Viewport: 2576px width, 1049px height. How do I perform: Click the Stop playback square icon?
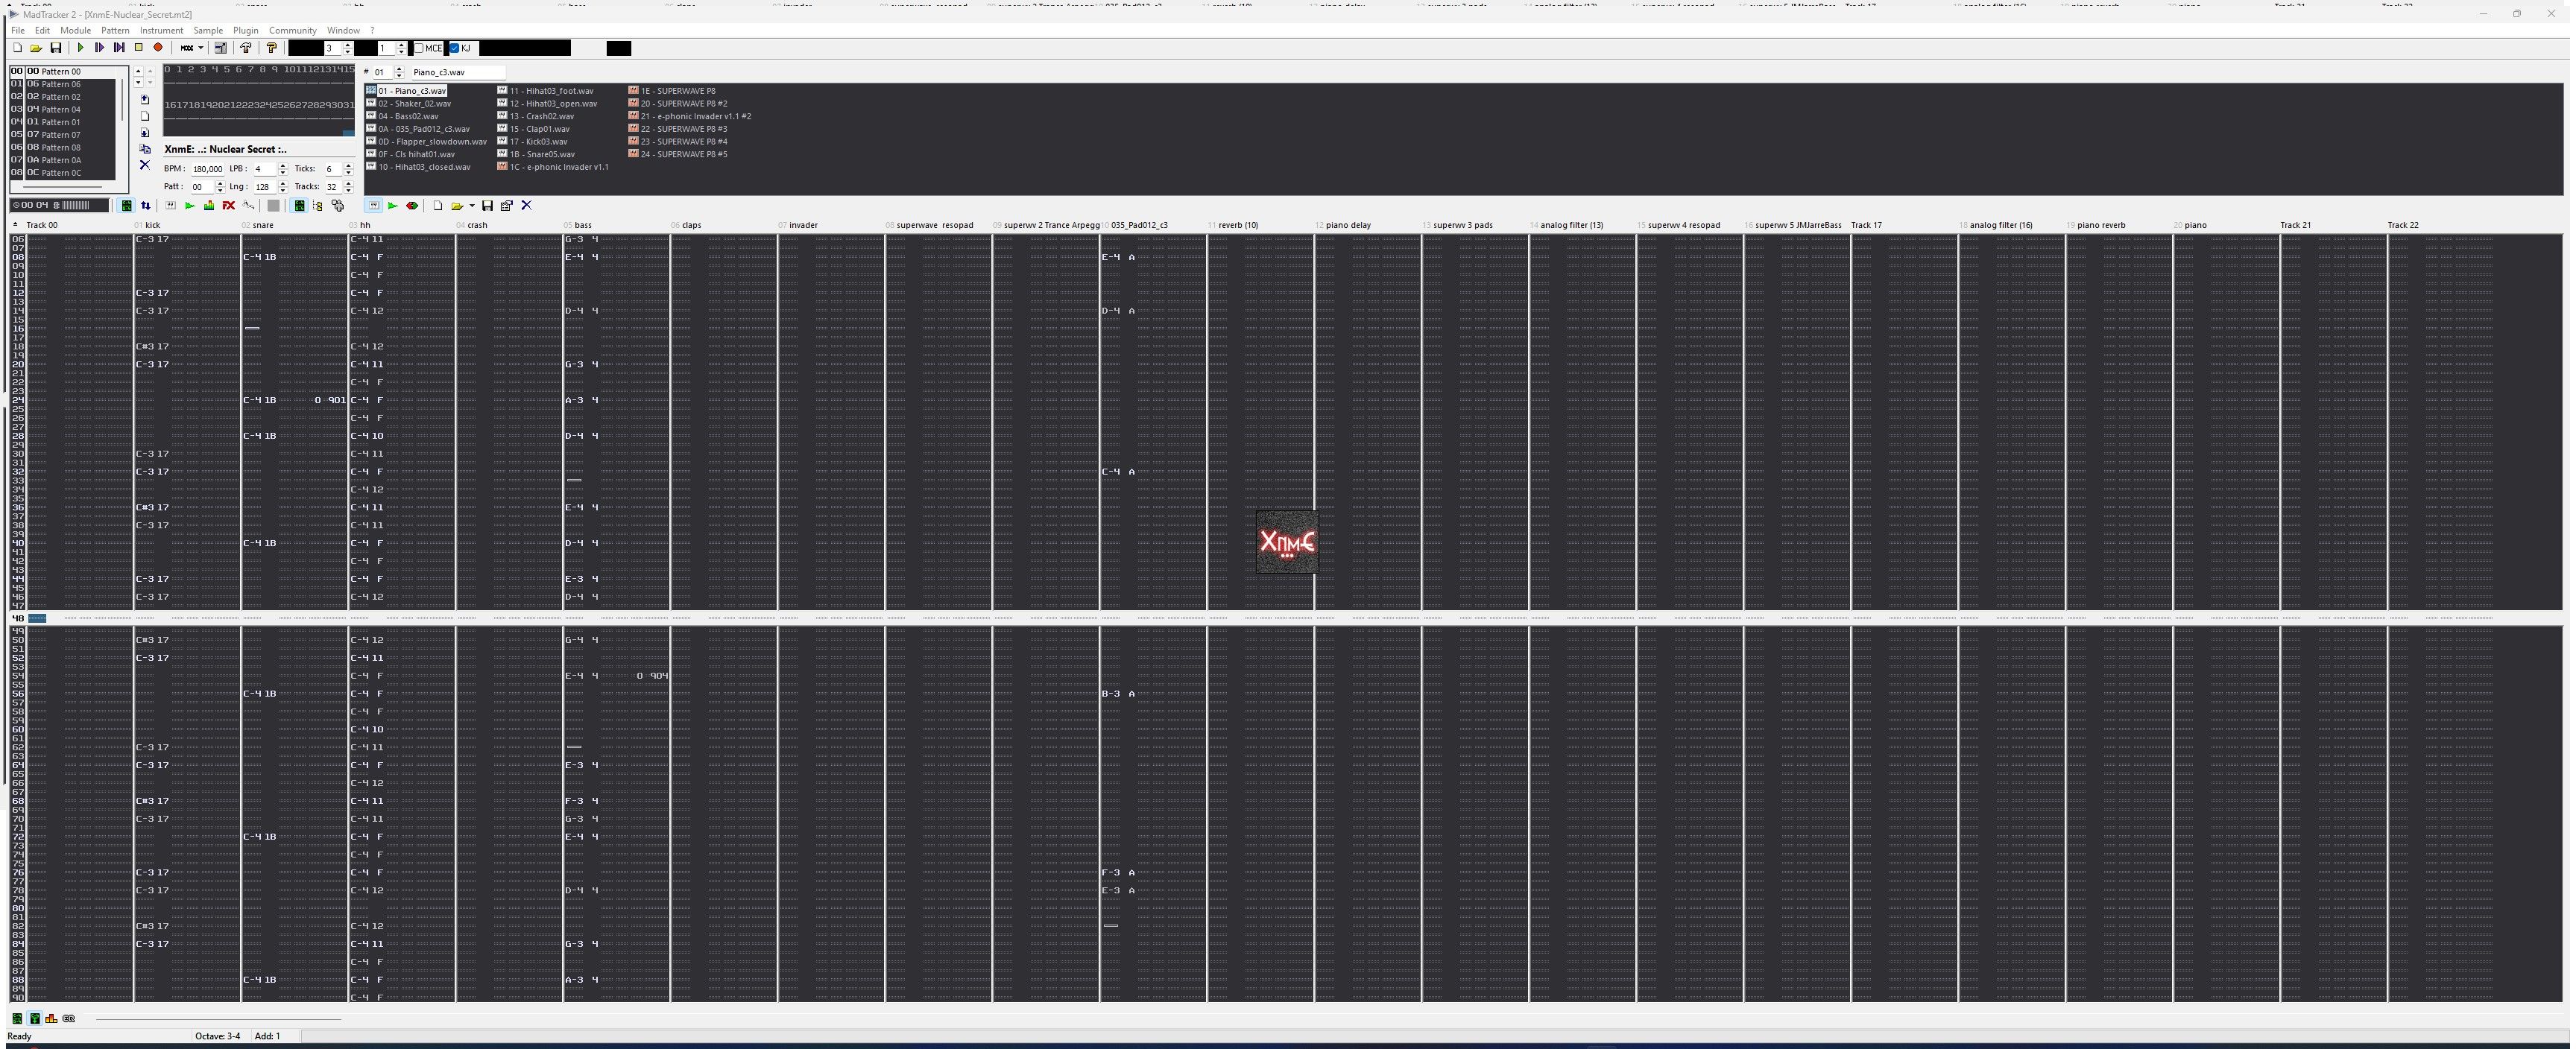click(x=139, y=48)
